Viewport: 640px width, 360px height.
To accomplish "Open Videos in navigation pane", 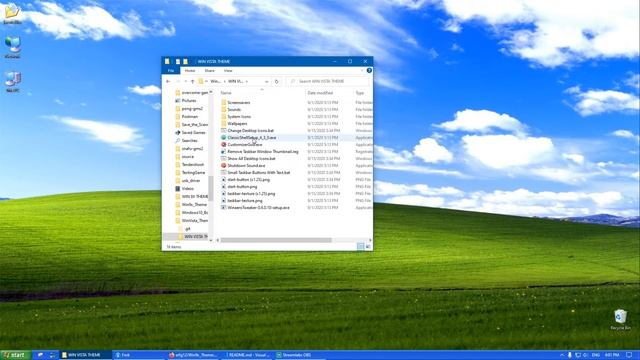I will pos(187,189).
